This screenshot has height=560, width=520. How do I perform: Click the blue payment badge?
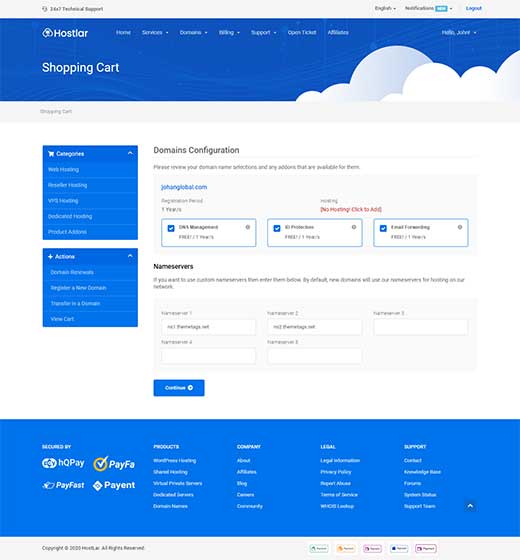tap(399, 548)
